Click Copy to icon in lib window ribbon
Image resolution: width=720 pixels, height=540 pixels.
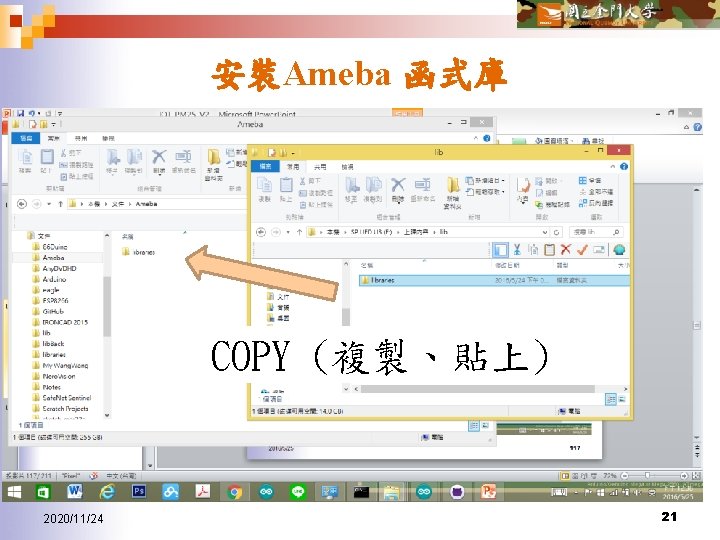(x=373, y=186)
